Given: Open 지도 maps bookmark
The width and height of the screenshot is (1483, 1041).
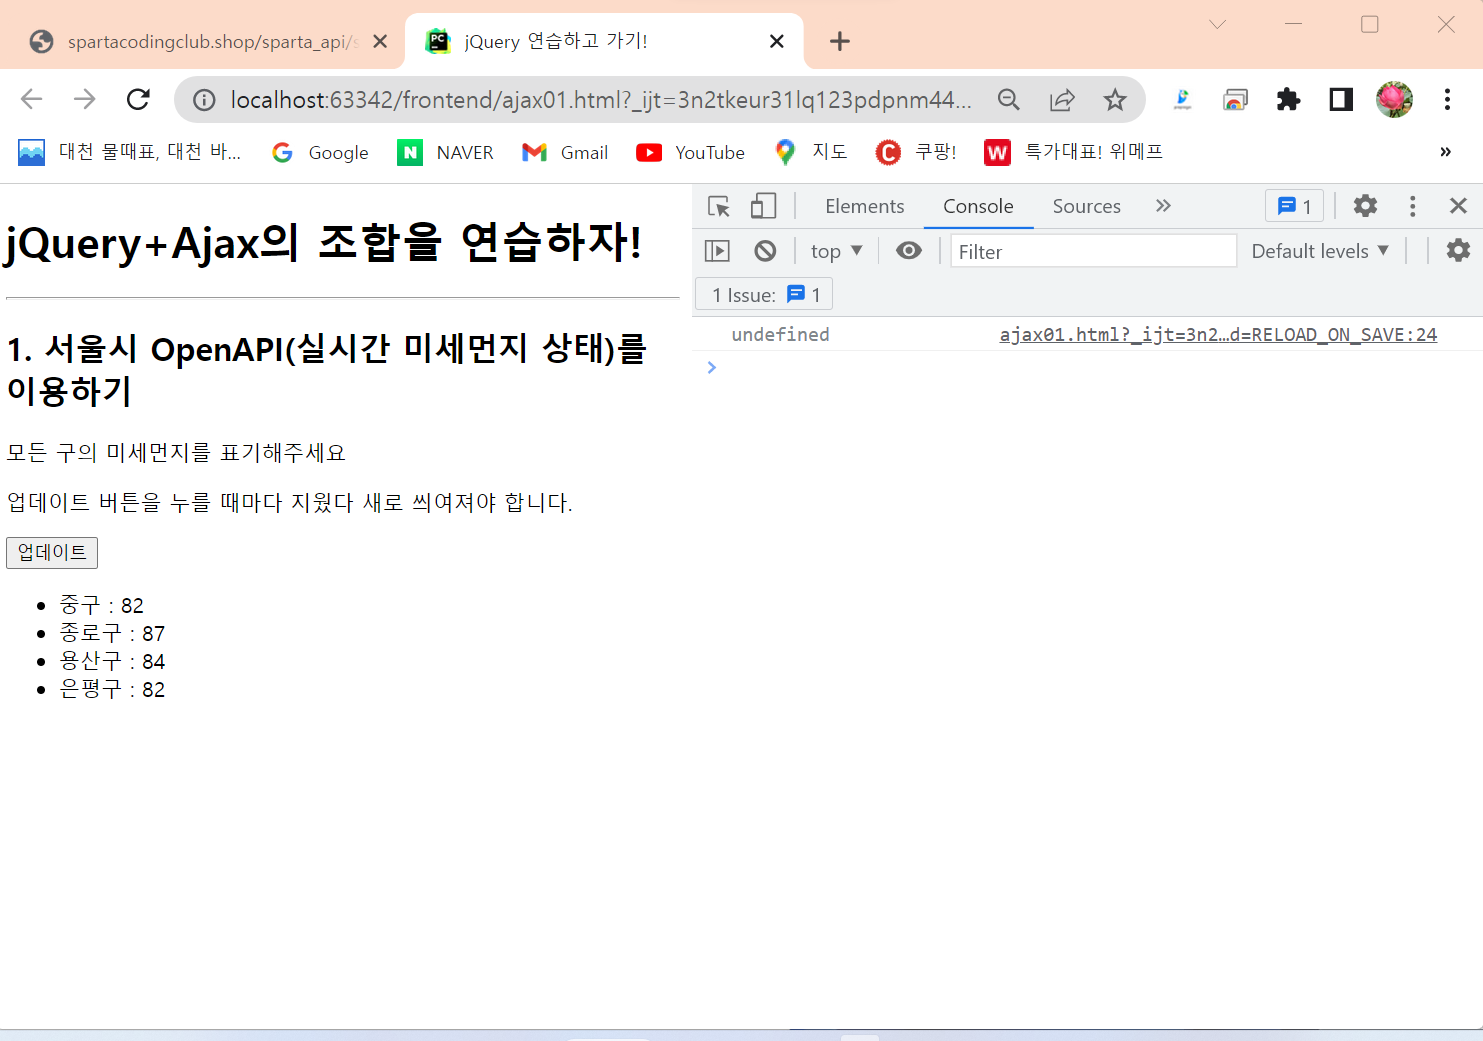Looking at the screenshot, I should pos(811,152).
